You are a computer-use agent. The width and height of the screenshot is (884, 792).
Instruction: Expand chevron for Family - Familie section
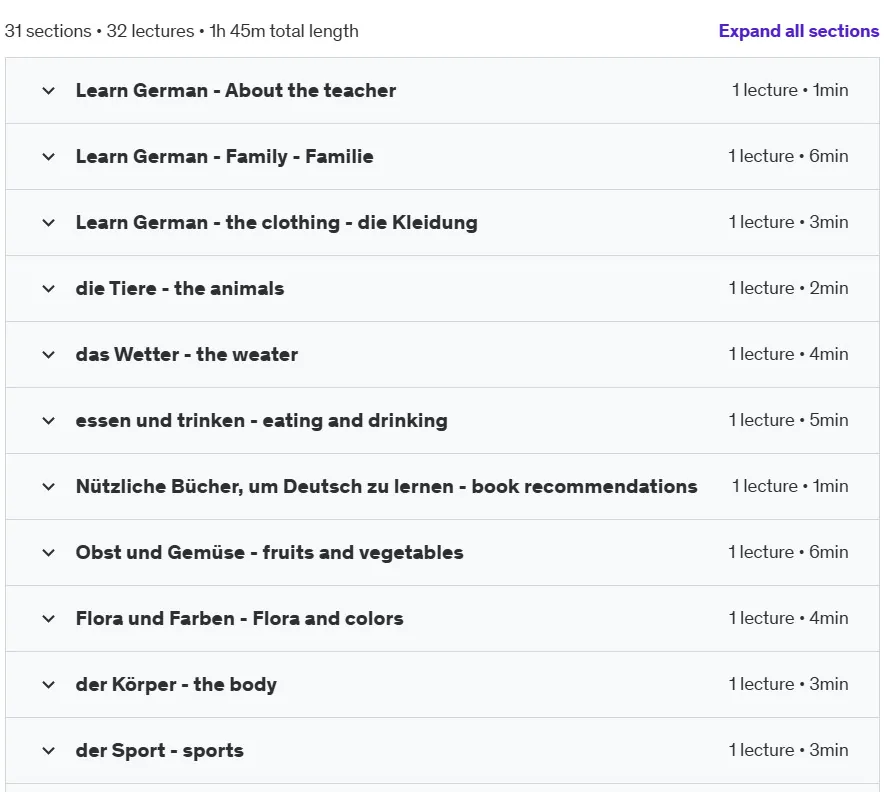[48, 157]
